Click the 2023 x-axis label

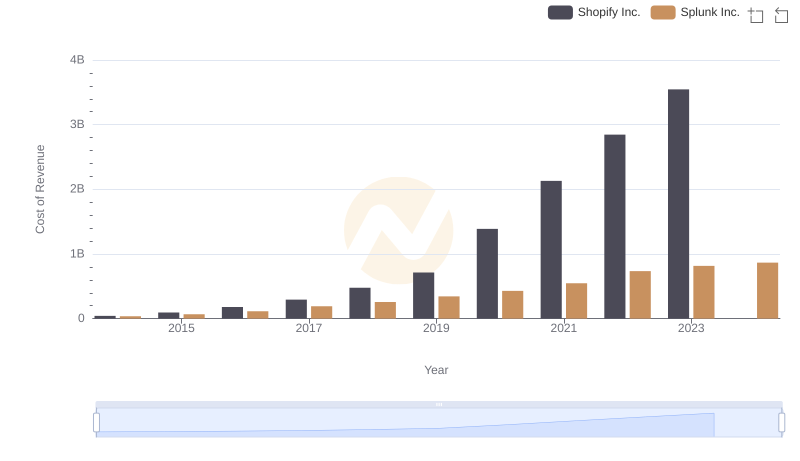[691, 328]
